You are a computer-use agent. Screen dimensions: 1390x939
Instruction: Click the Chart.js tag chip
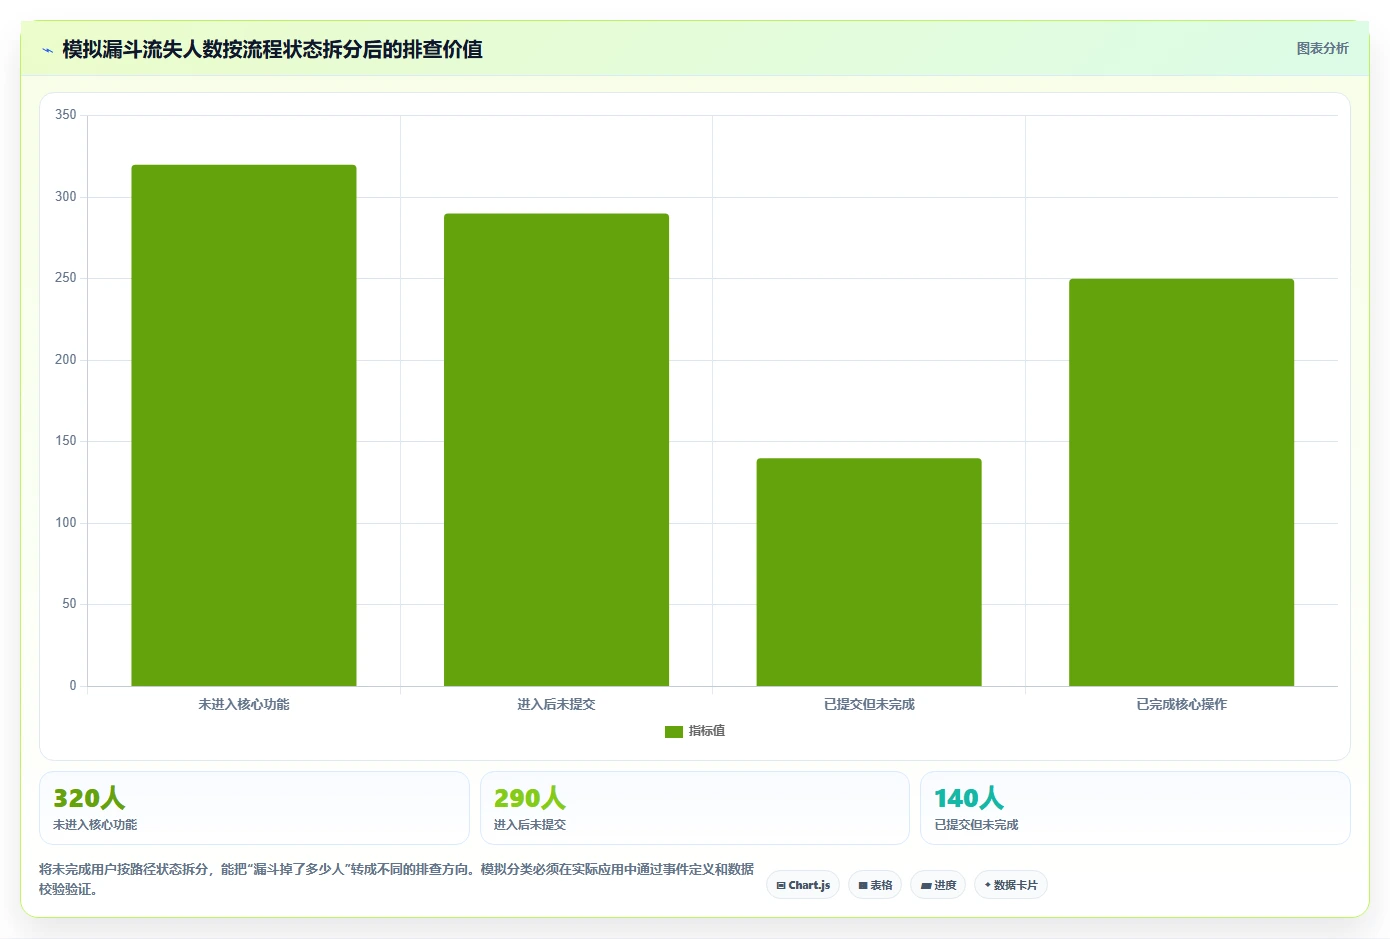tap(803, 885)
